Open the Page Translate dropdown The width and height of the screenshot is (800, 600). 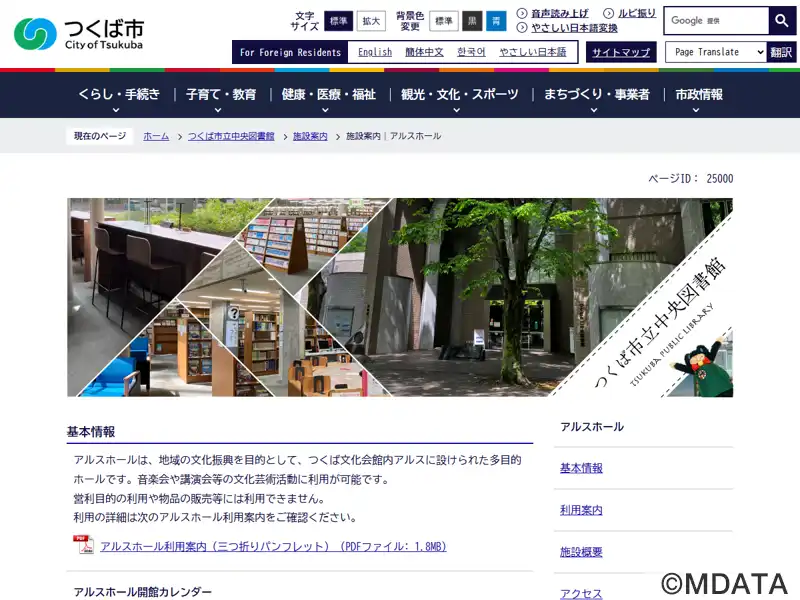tap(716, 52)
